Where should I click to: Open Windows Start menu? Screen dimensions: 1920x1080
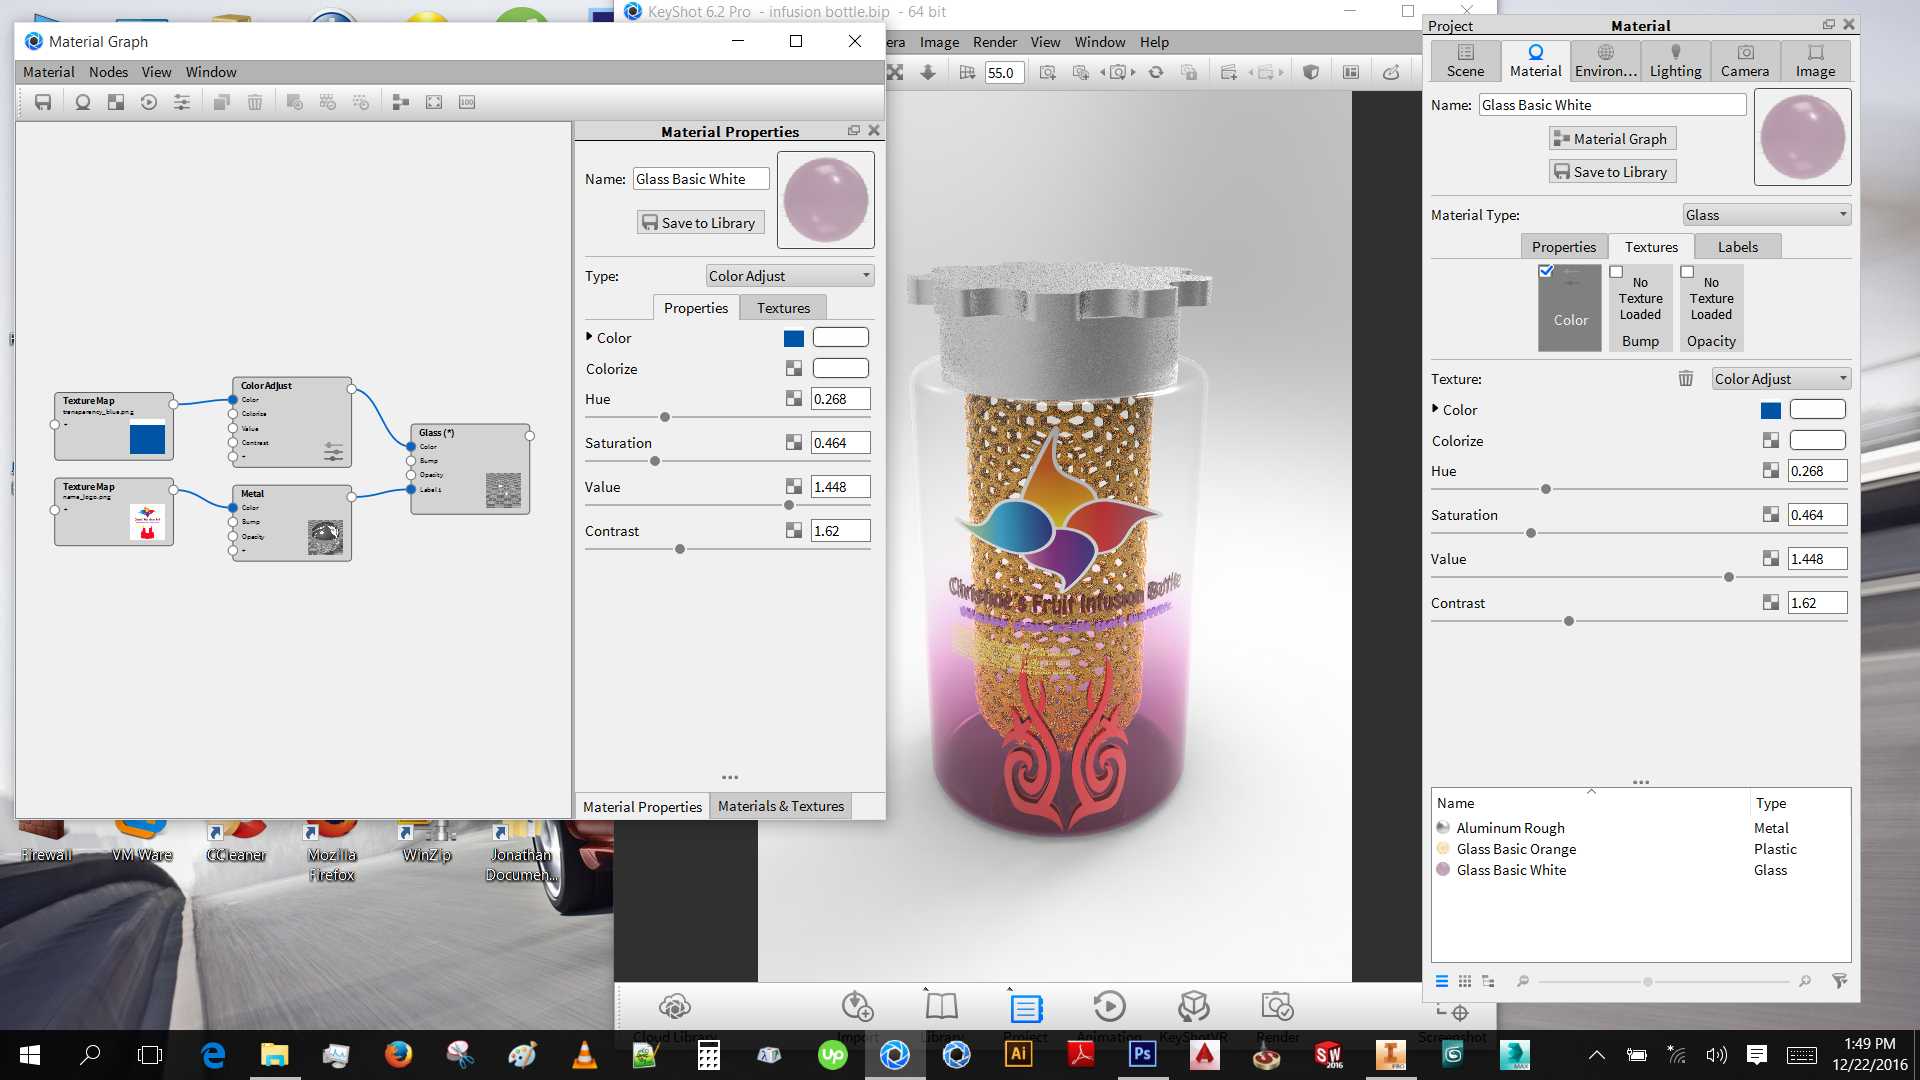29,1054
